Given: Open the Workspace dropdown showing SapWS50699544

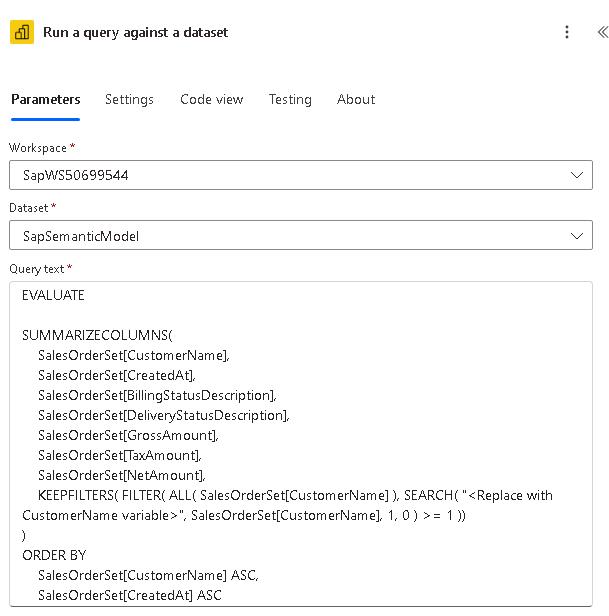Looking at the screenshot, I should click(x=290, y=175).
